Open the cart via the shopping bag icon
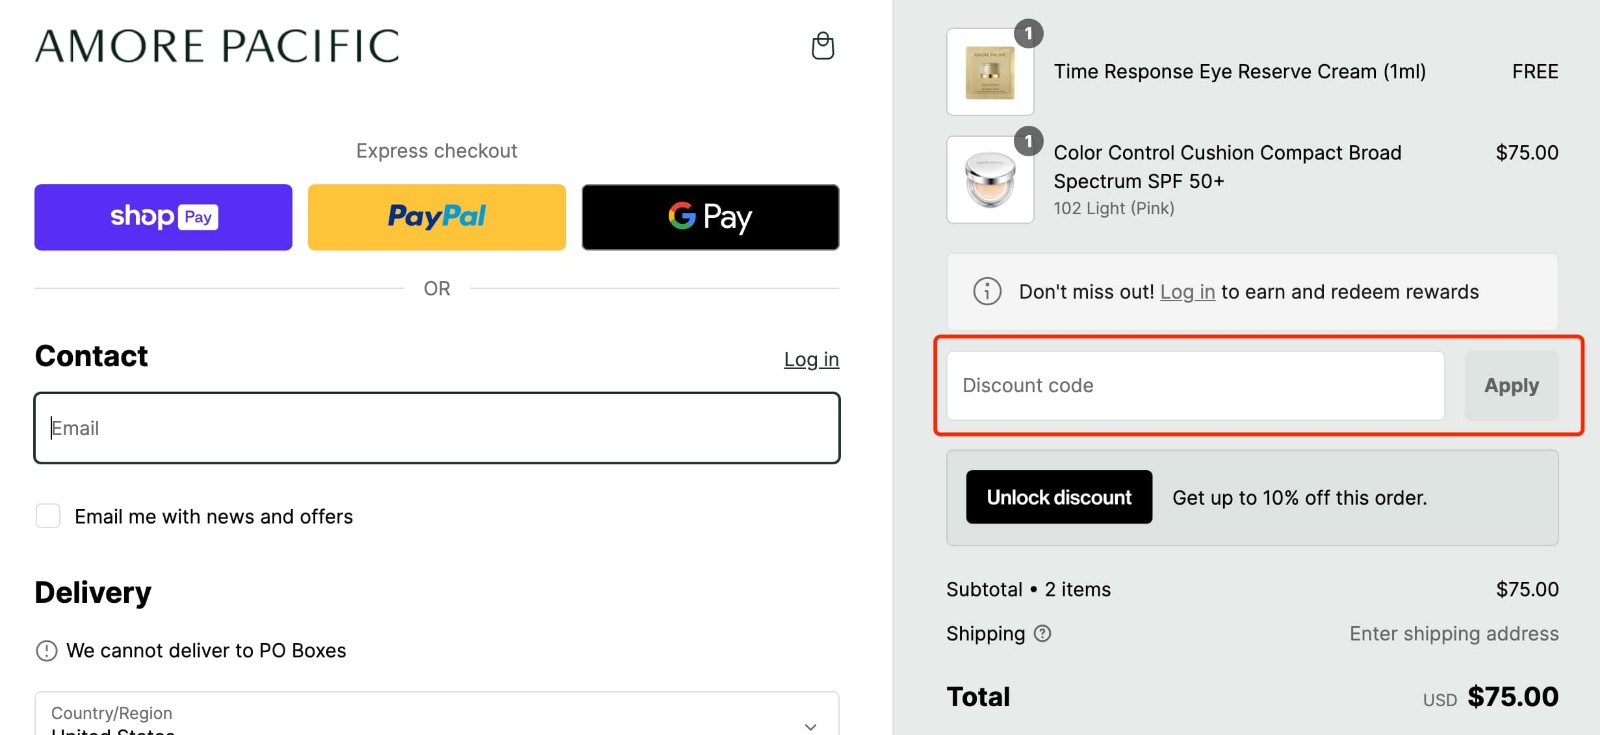This screenshot has height=735, width=1600. pos(822,45)
